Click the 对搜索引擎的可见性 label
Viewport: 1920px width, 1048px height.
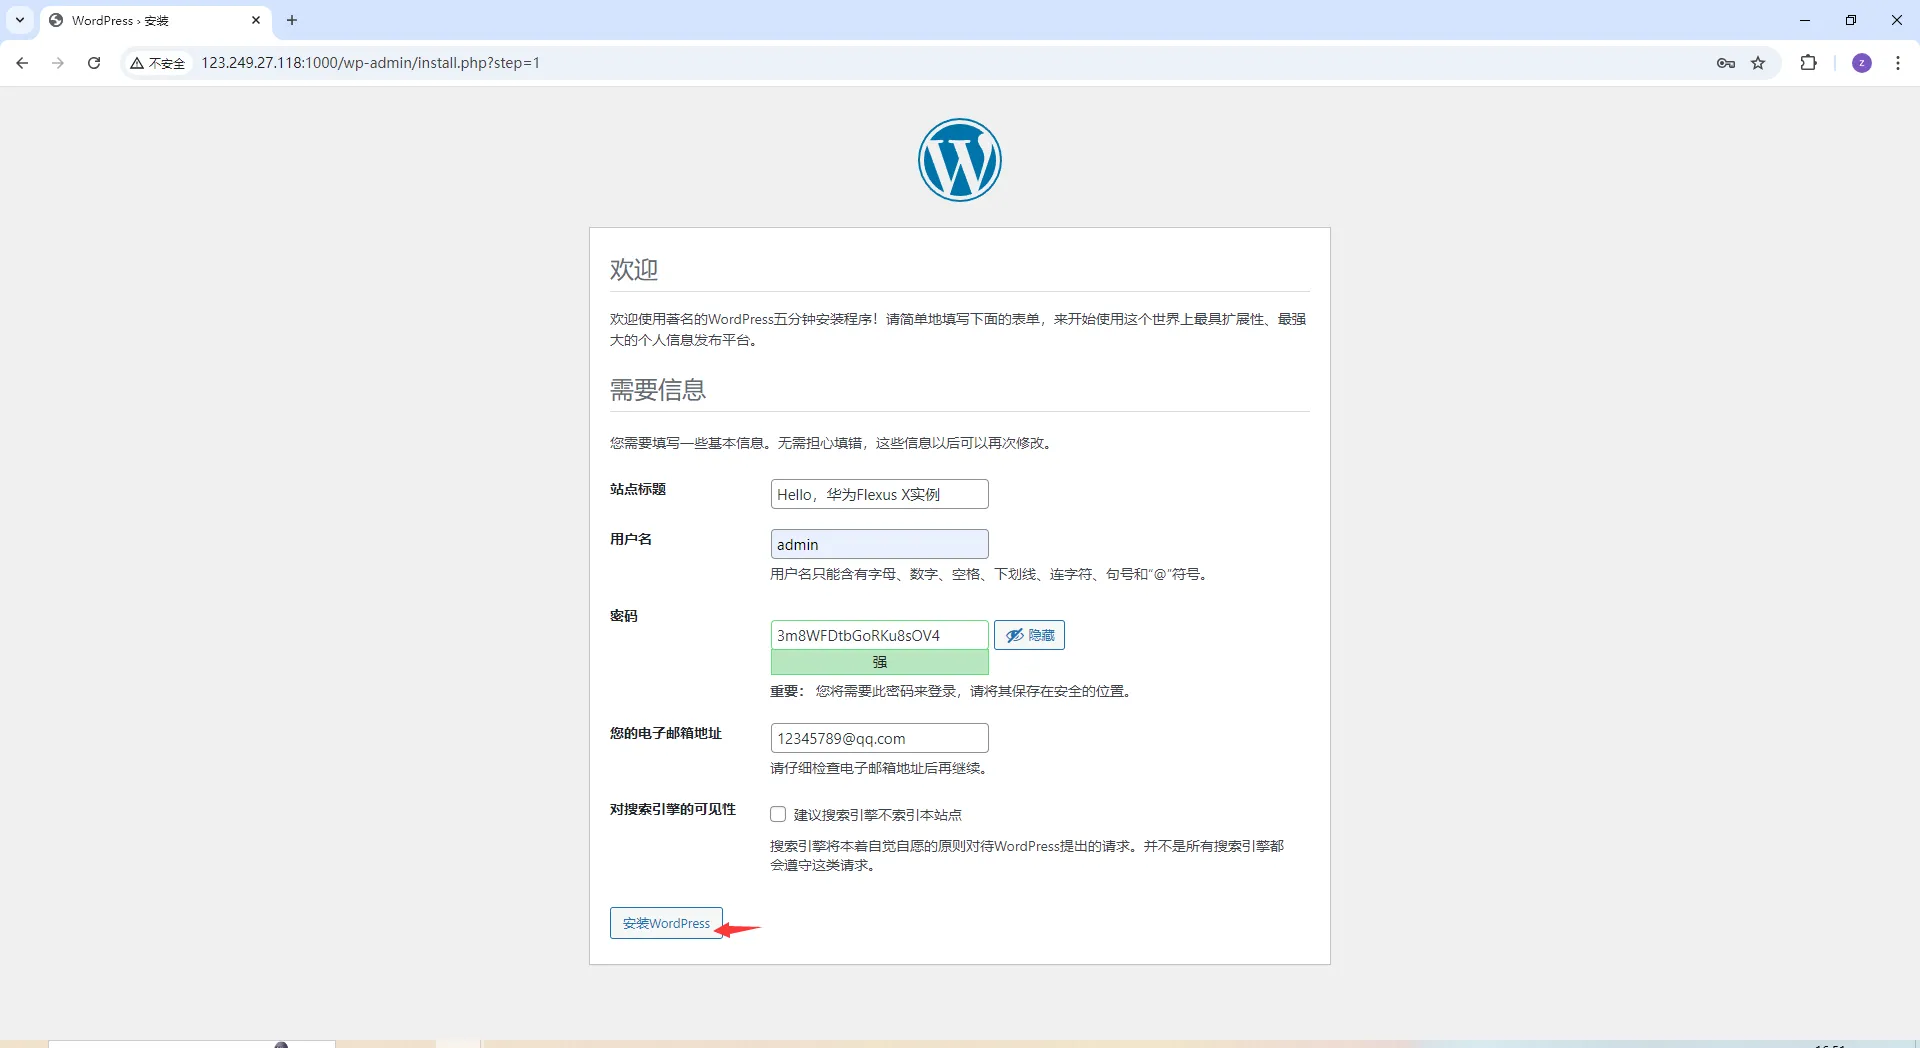coord(673,809)
